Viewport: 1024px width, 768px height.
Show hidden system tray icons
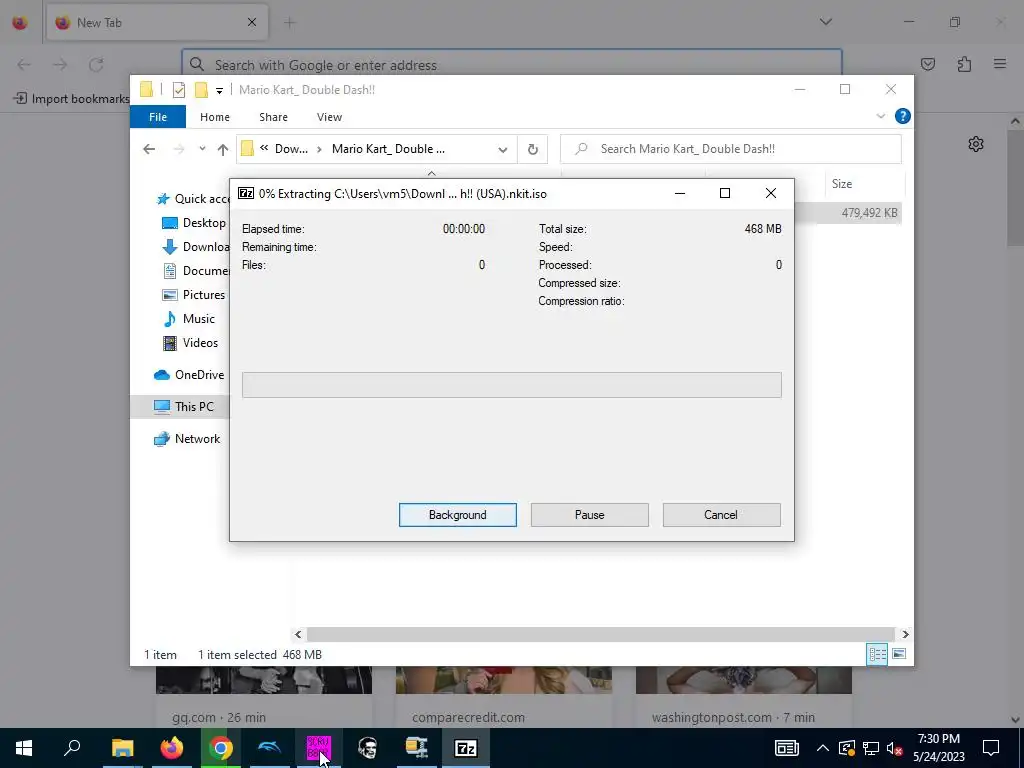823,748
